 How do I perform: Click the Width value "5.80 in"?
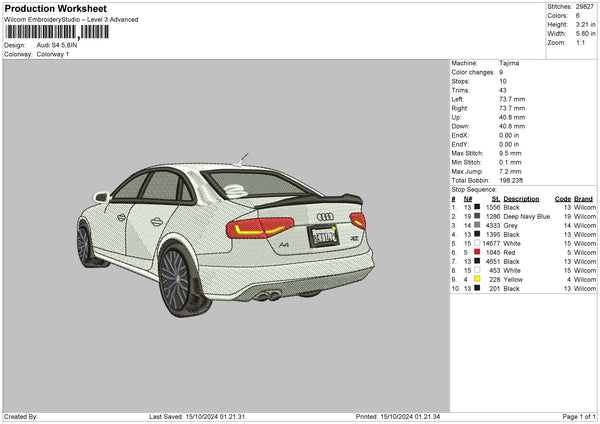click(585, 34)
